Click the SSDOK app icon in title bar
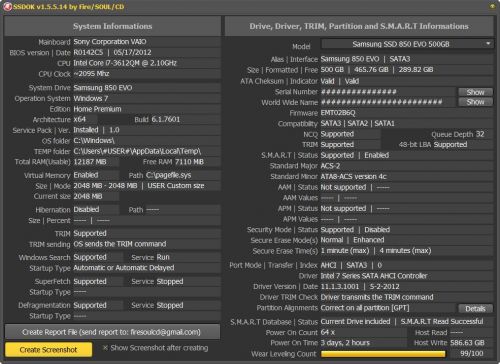Viewport: 500px width, 364px height. tap(7, 7)
